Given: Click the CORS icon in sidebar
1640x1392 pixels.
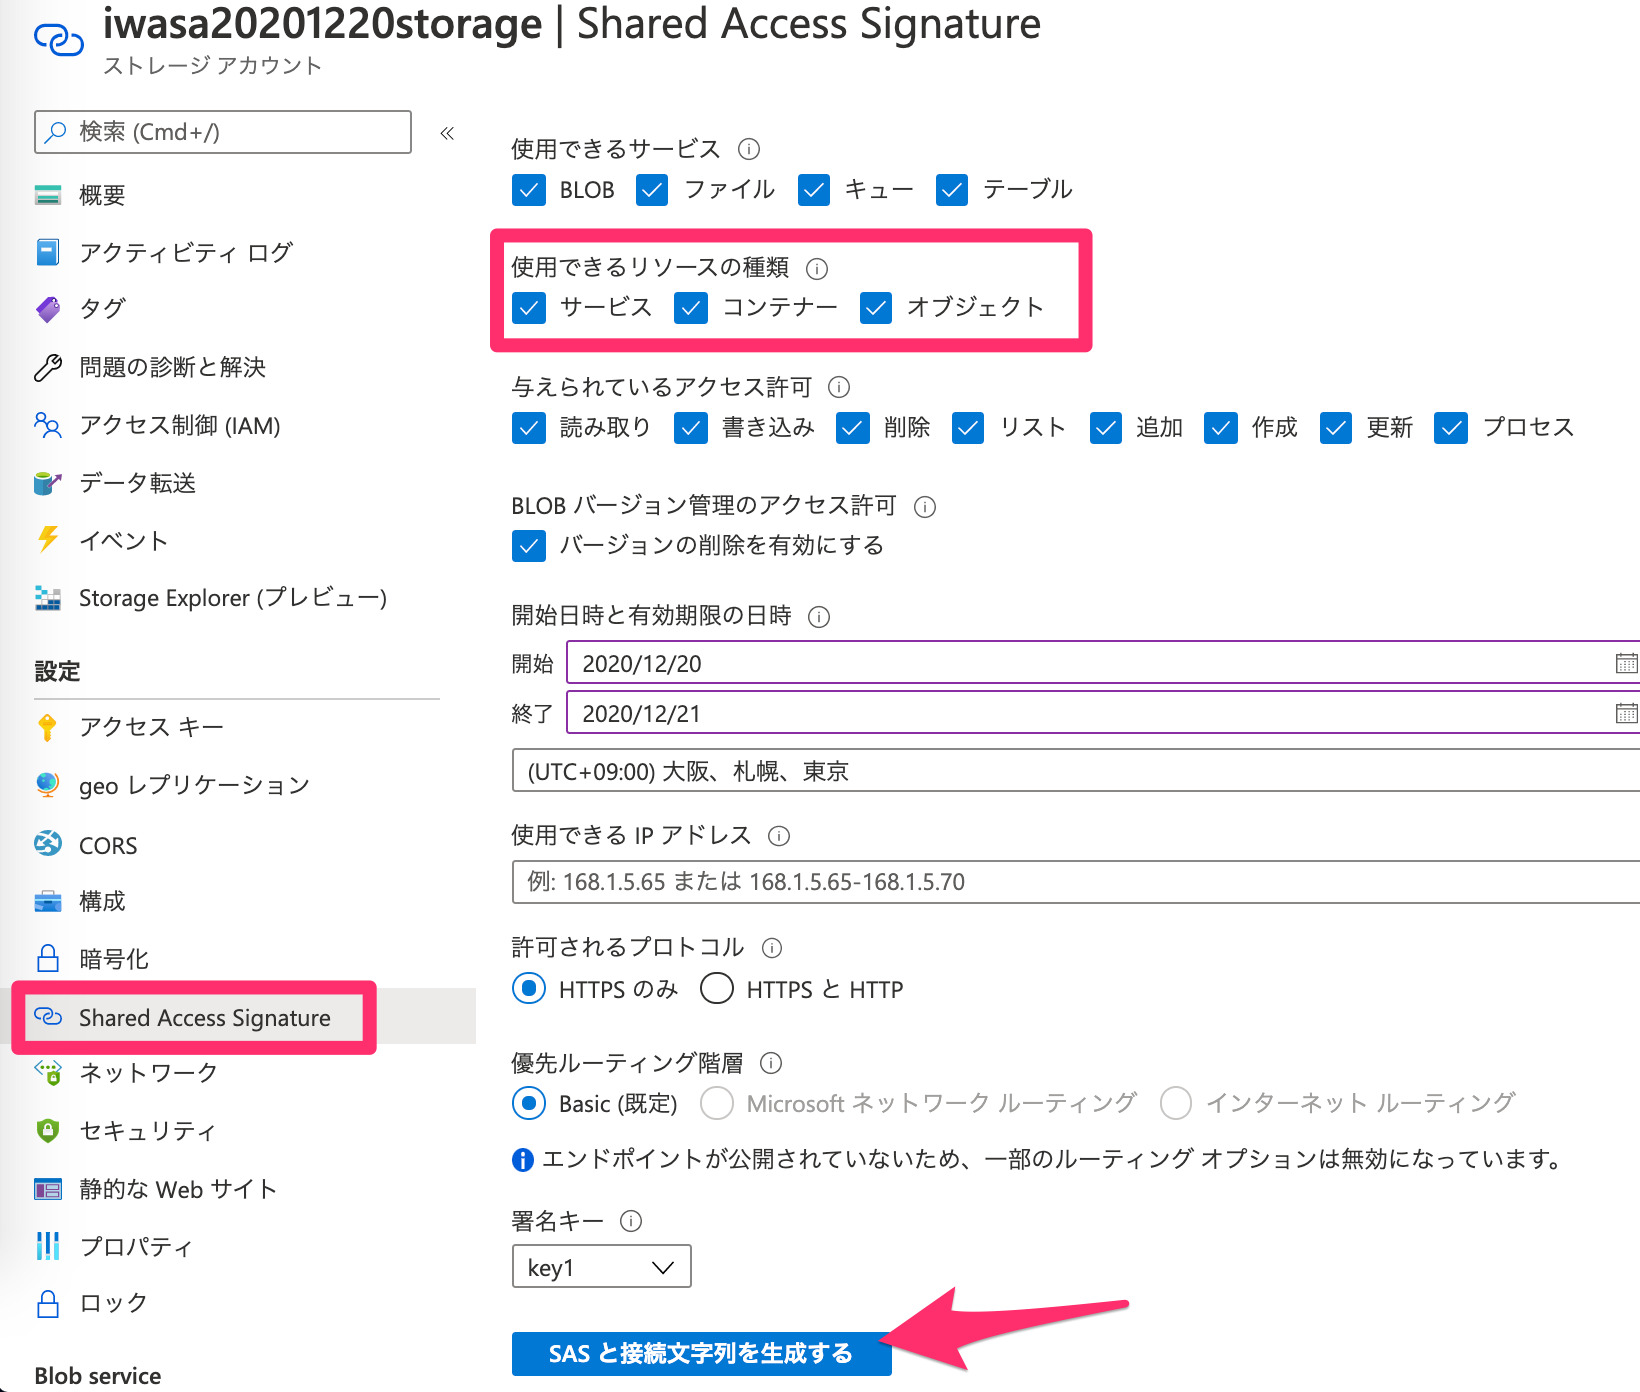Looking at the screenshot, I should tap(47, 844).
